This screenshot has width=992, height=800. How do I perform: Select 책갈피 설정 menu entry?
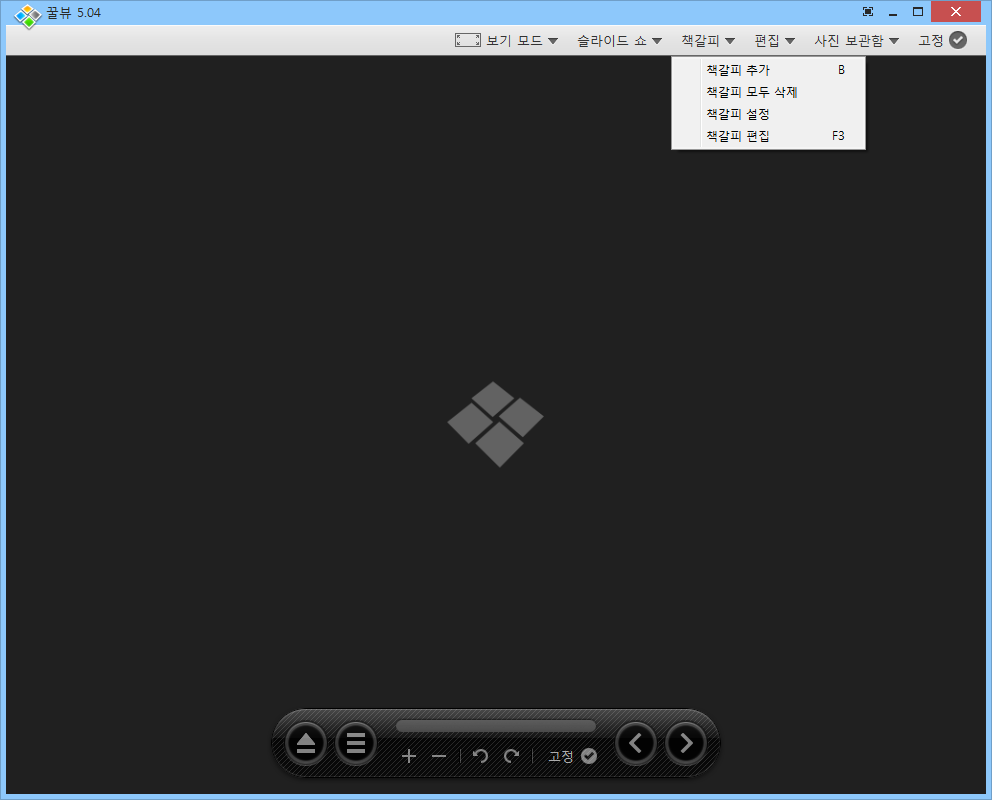click(768, 114)
